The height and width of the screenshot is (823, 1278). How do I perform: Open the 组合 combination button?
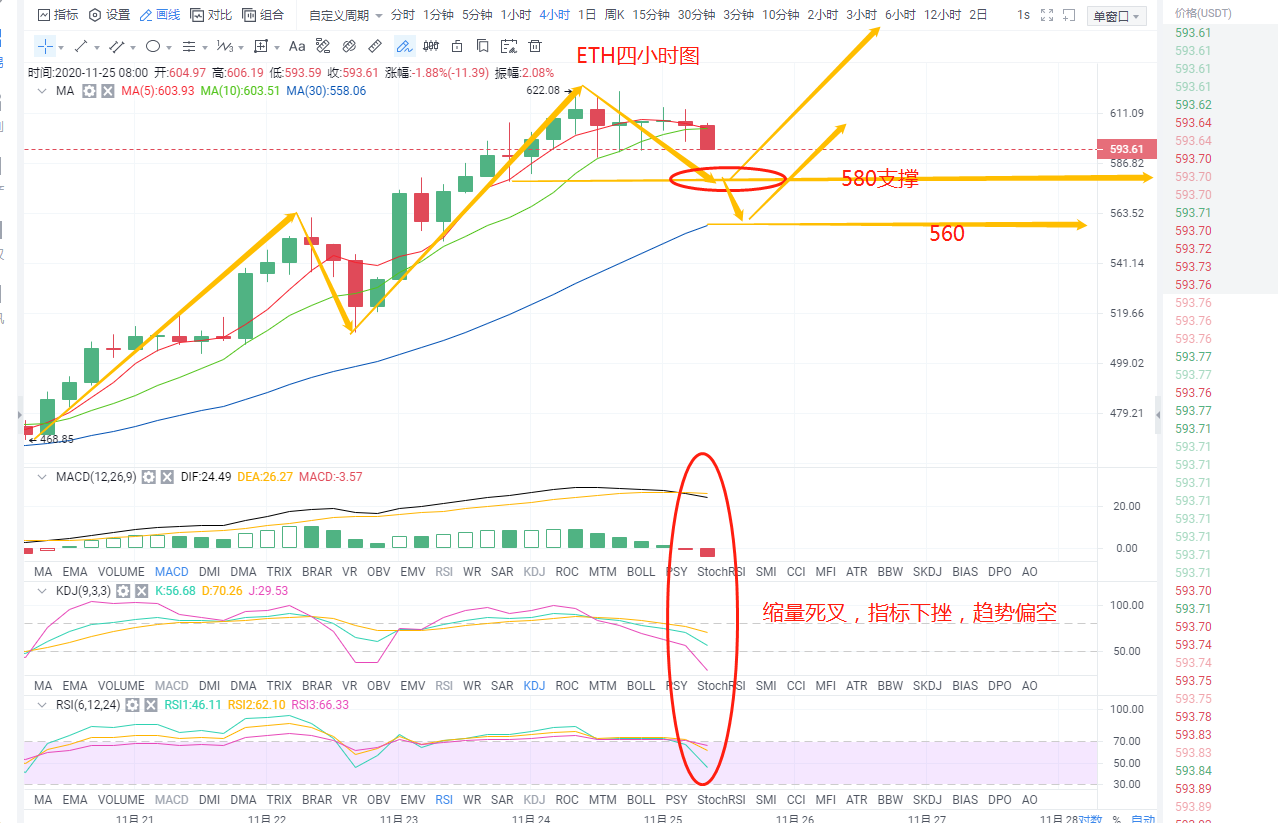(263, 15)
